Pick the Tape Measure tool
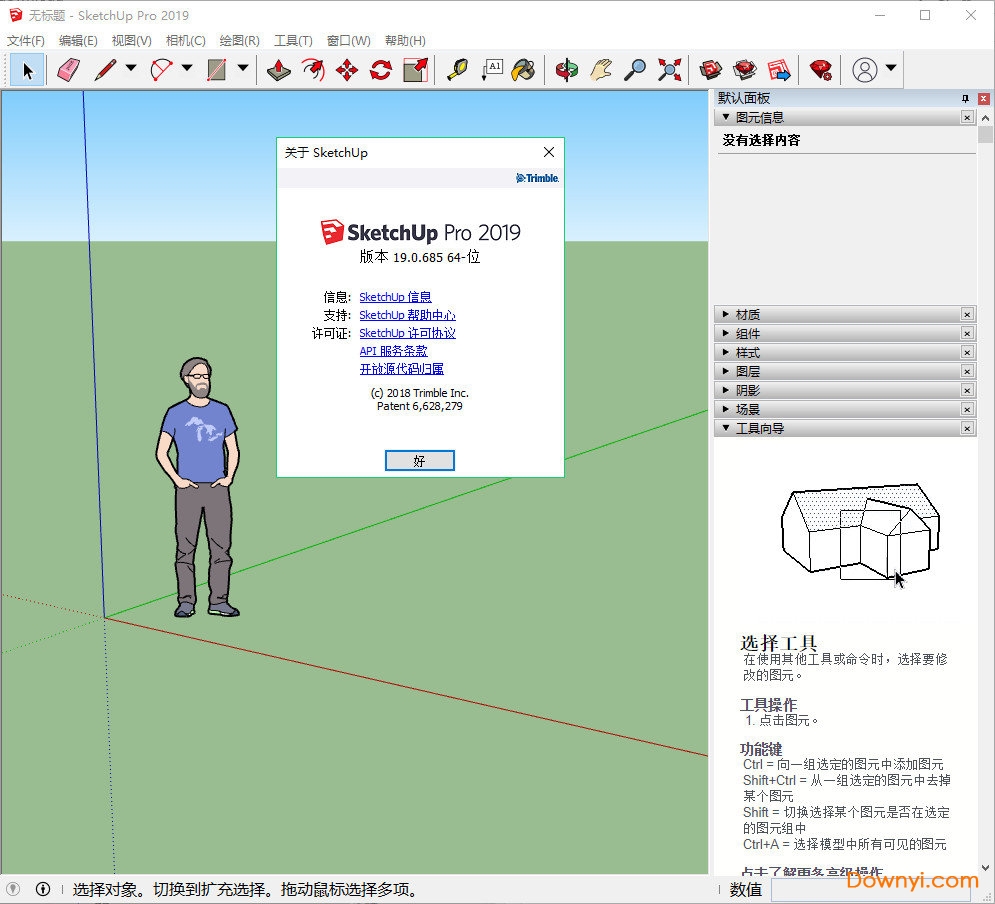 click(x=457, y=70)
